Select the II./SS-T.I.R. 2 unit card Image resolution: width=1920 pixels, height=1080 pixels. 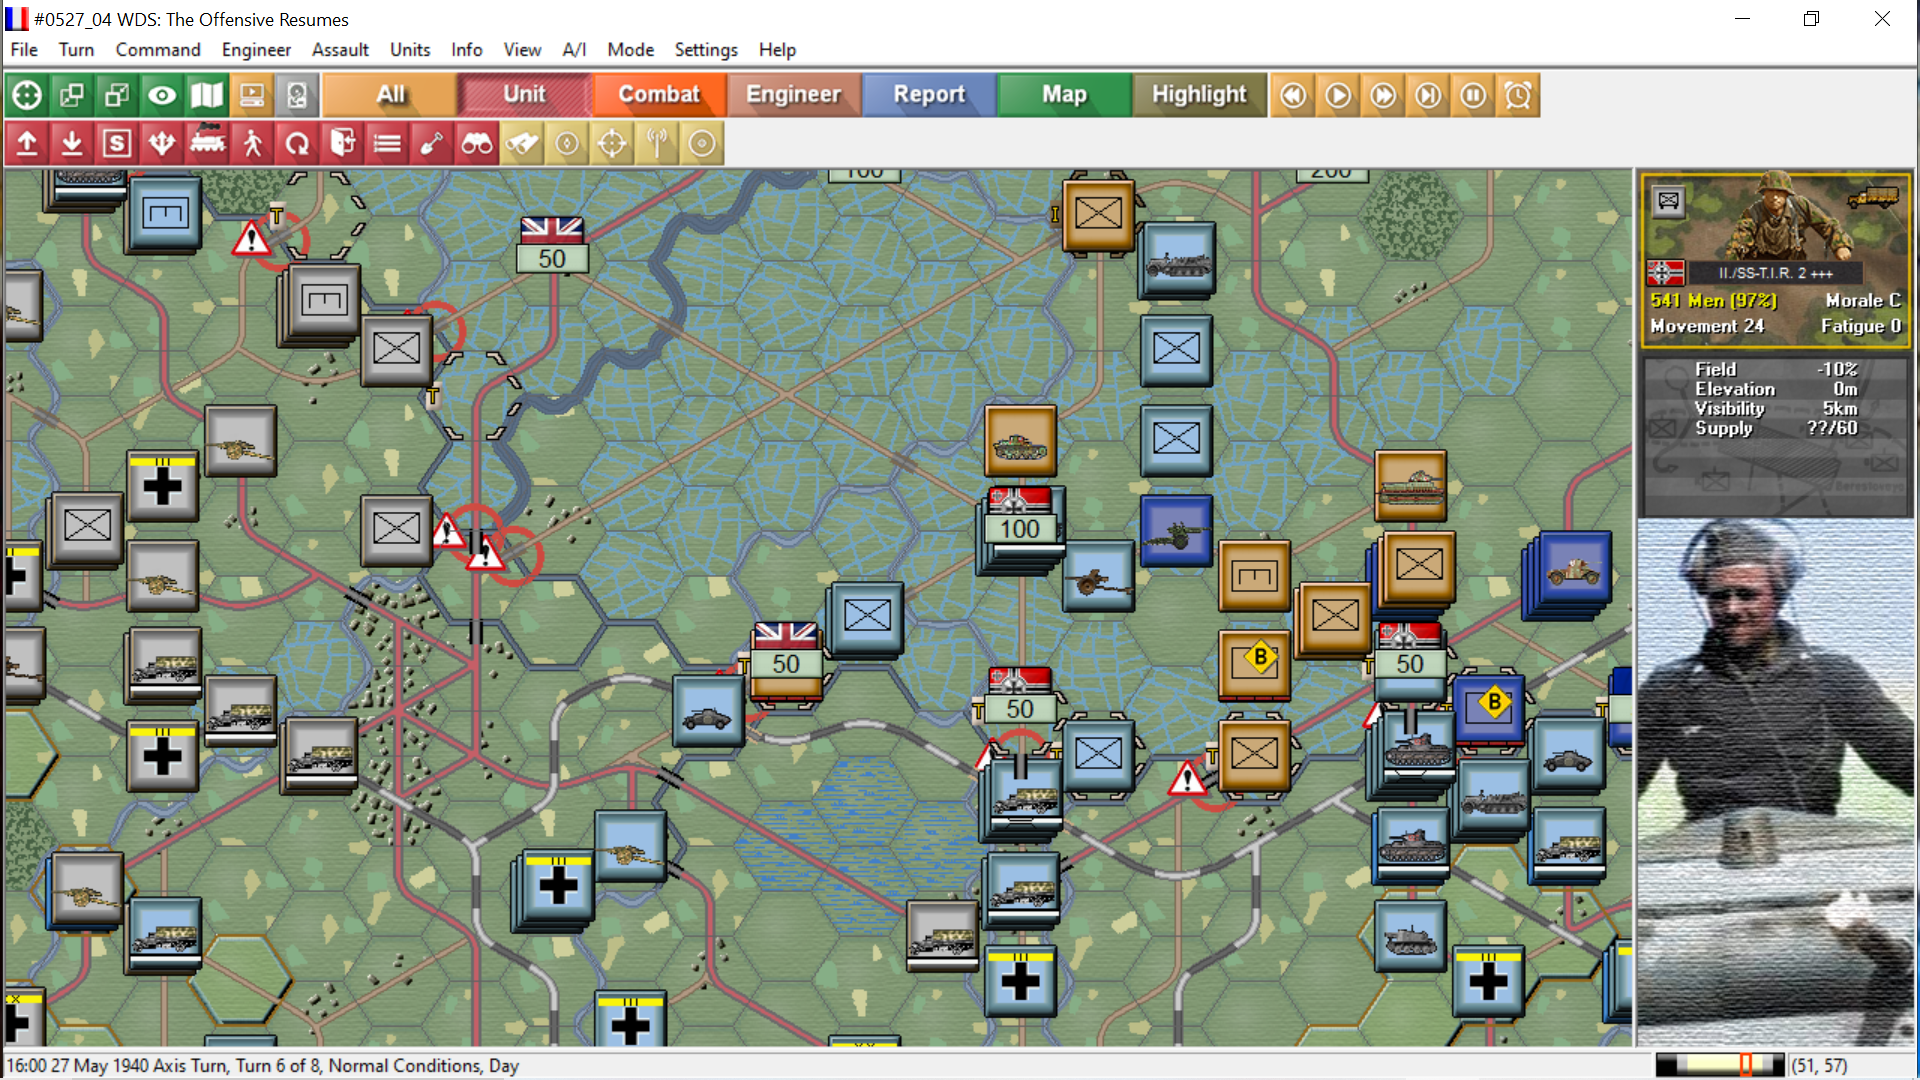click(1776, 260)
